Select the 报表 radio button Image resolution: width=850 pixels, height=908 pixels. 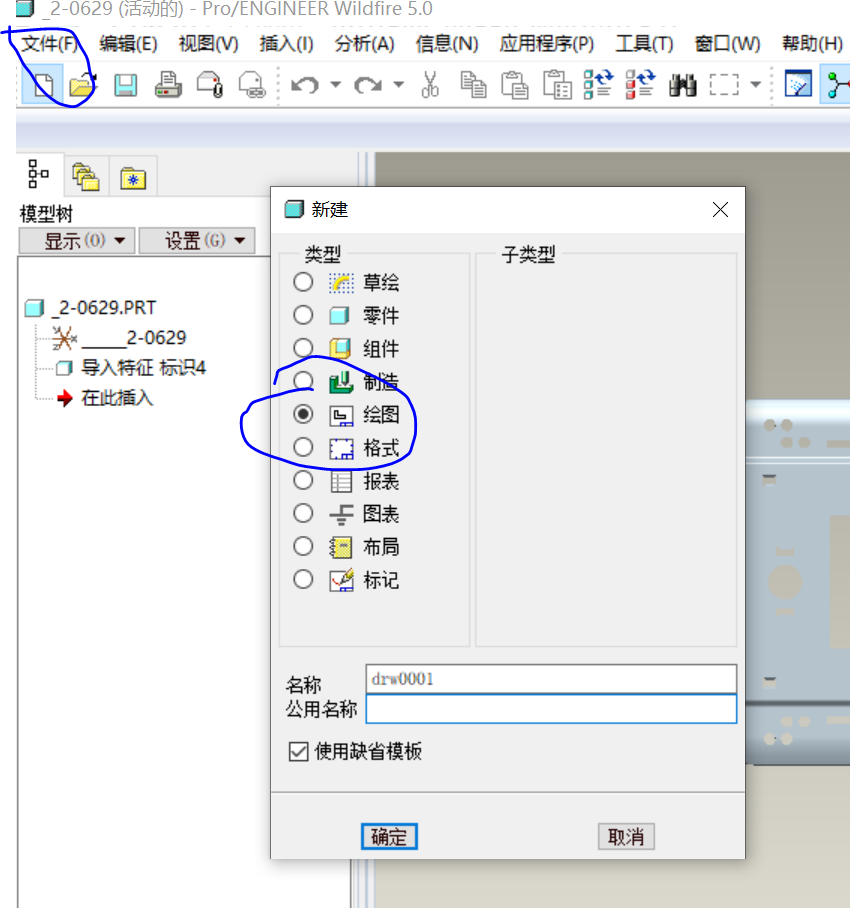point(303,480)
